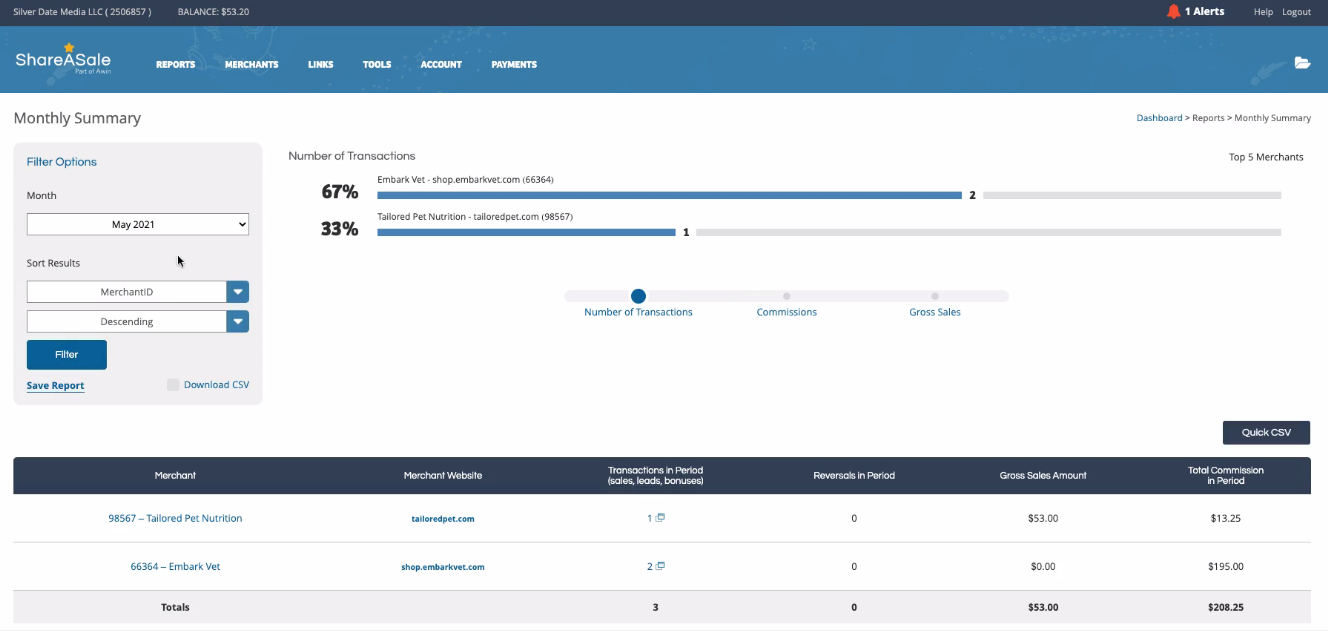Click the BALANCE: $53.20 text
This screenshot has width=1328, height=631.
pyautogui.click(x=213, y=12)
